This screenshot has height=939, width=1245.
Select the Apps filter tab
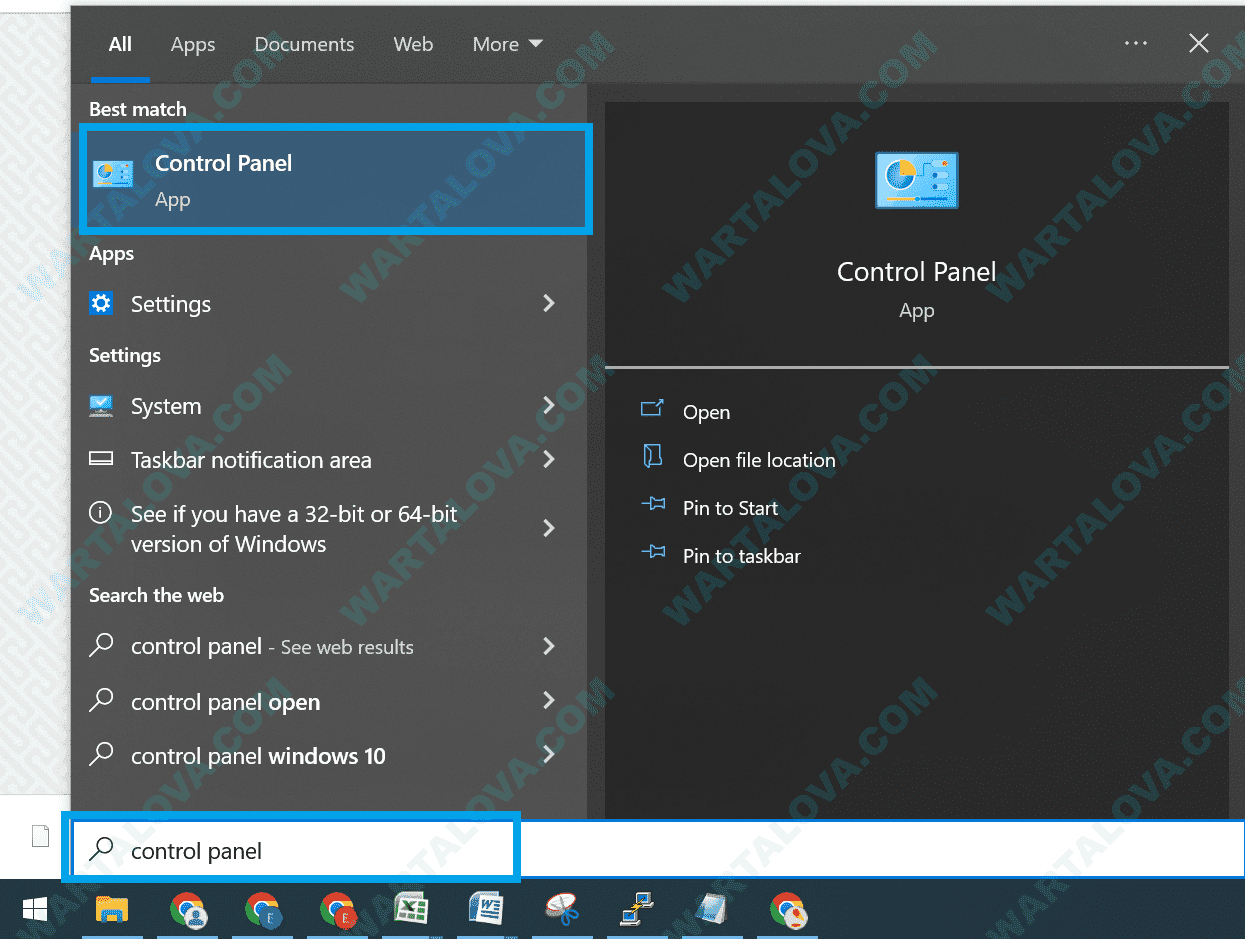(192, 44)
